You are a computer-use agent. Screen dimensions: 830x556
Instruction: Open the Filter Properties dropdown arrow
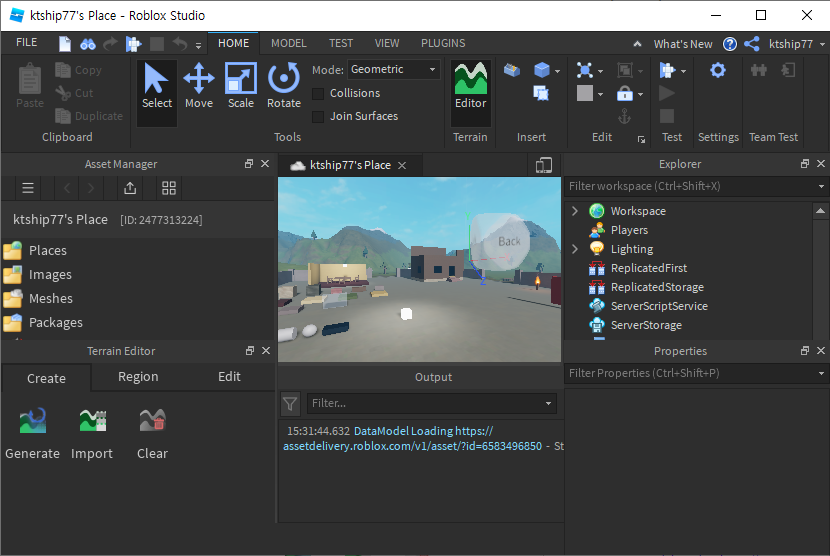pos(821,373)
